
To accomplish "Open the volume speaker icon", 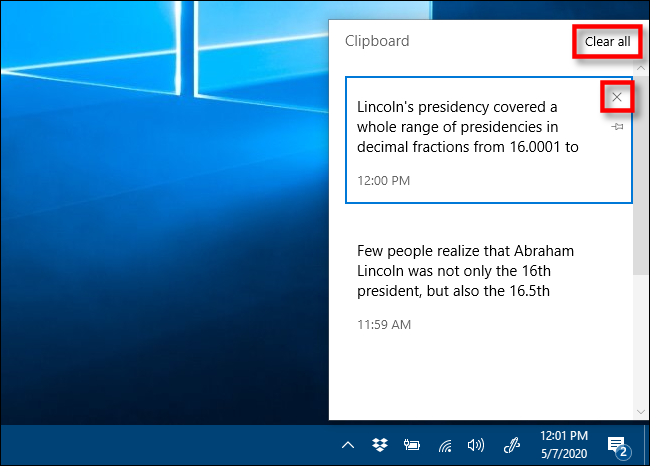I will [x=476, y=445].
